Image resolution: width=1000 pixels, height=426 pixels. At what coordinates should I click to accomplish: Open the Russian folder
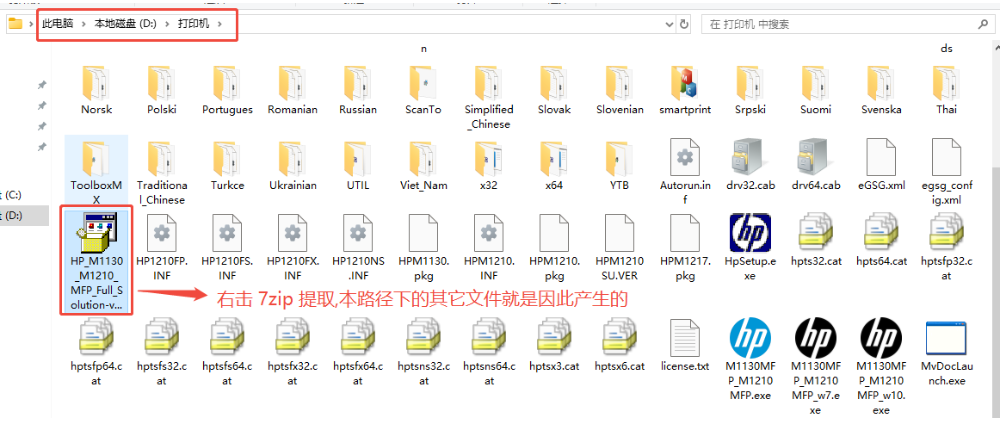coord(358,91)
